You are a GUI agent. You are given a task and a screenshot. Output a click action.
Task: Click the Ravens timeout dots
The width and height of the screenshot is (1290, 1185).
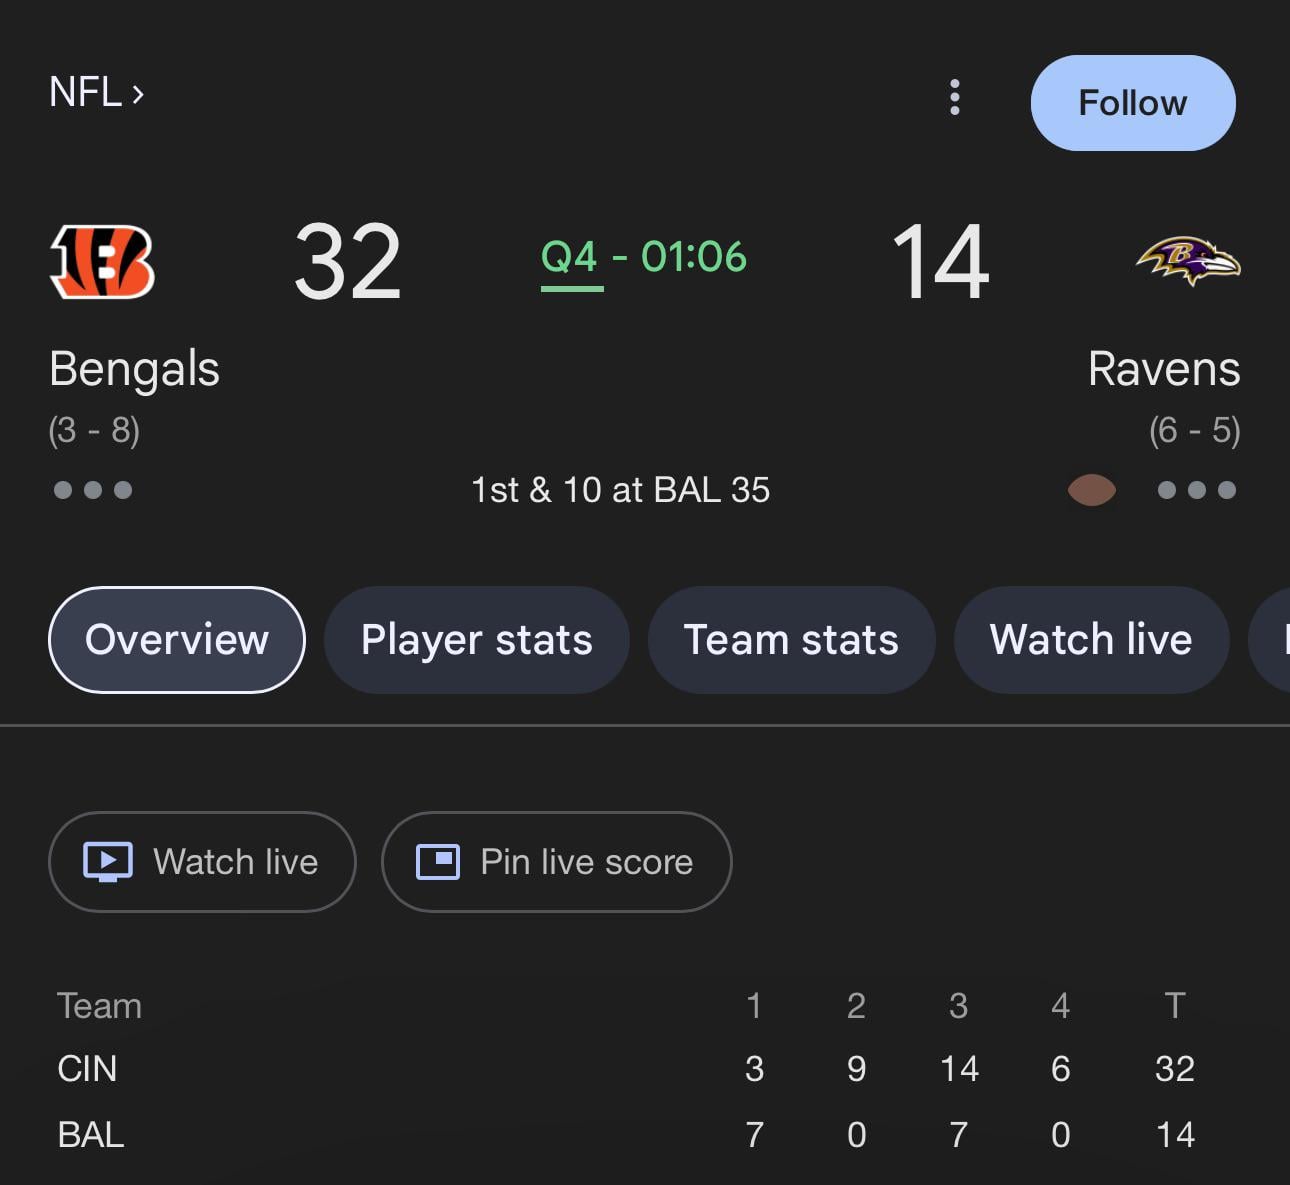[x=1196, y=490]
